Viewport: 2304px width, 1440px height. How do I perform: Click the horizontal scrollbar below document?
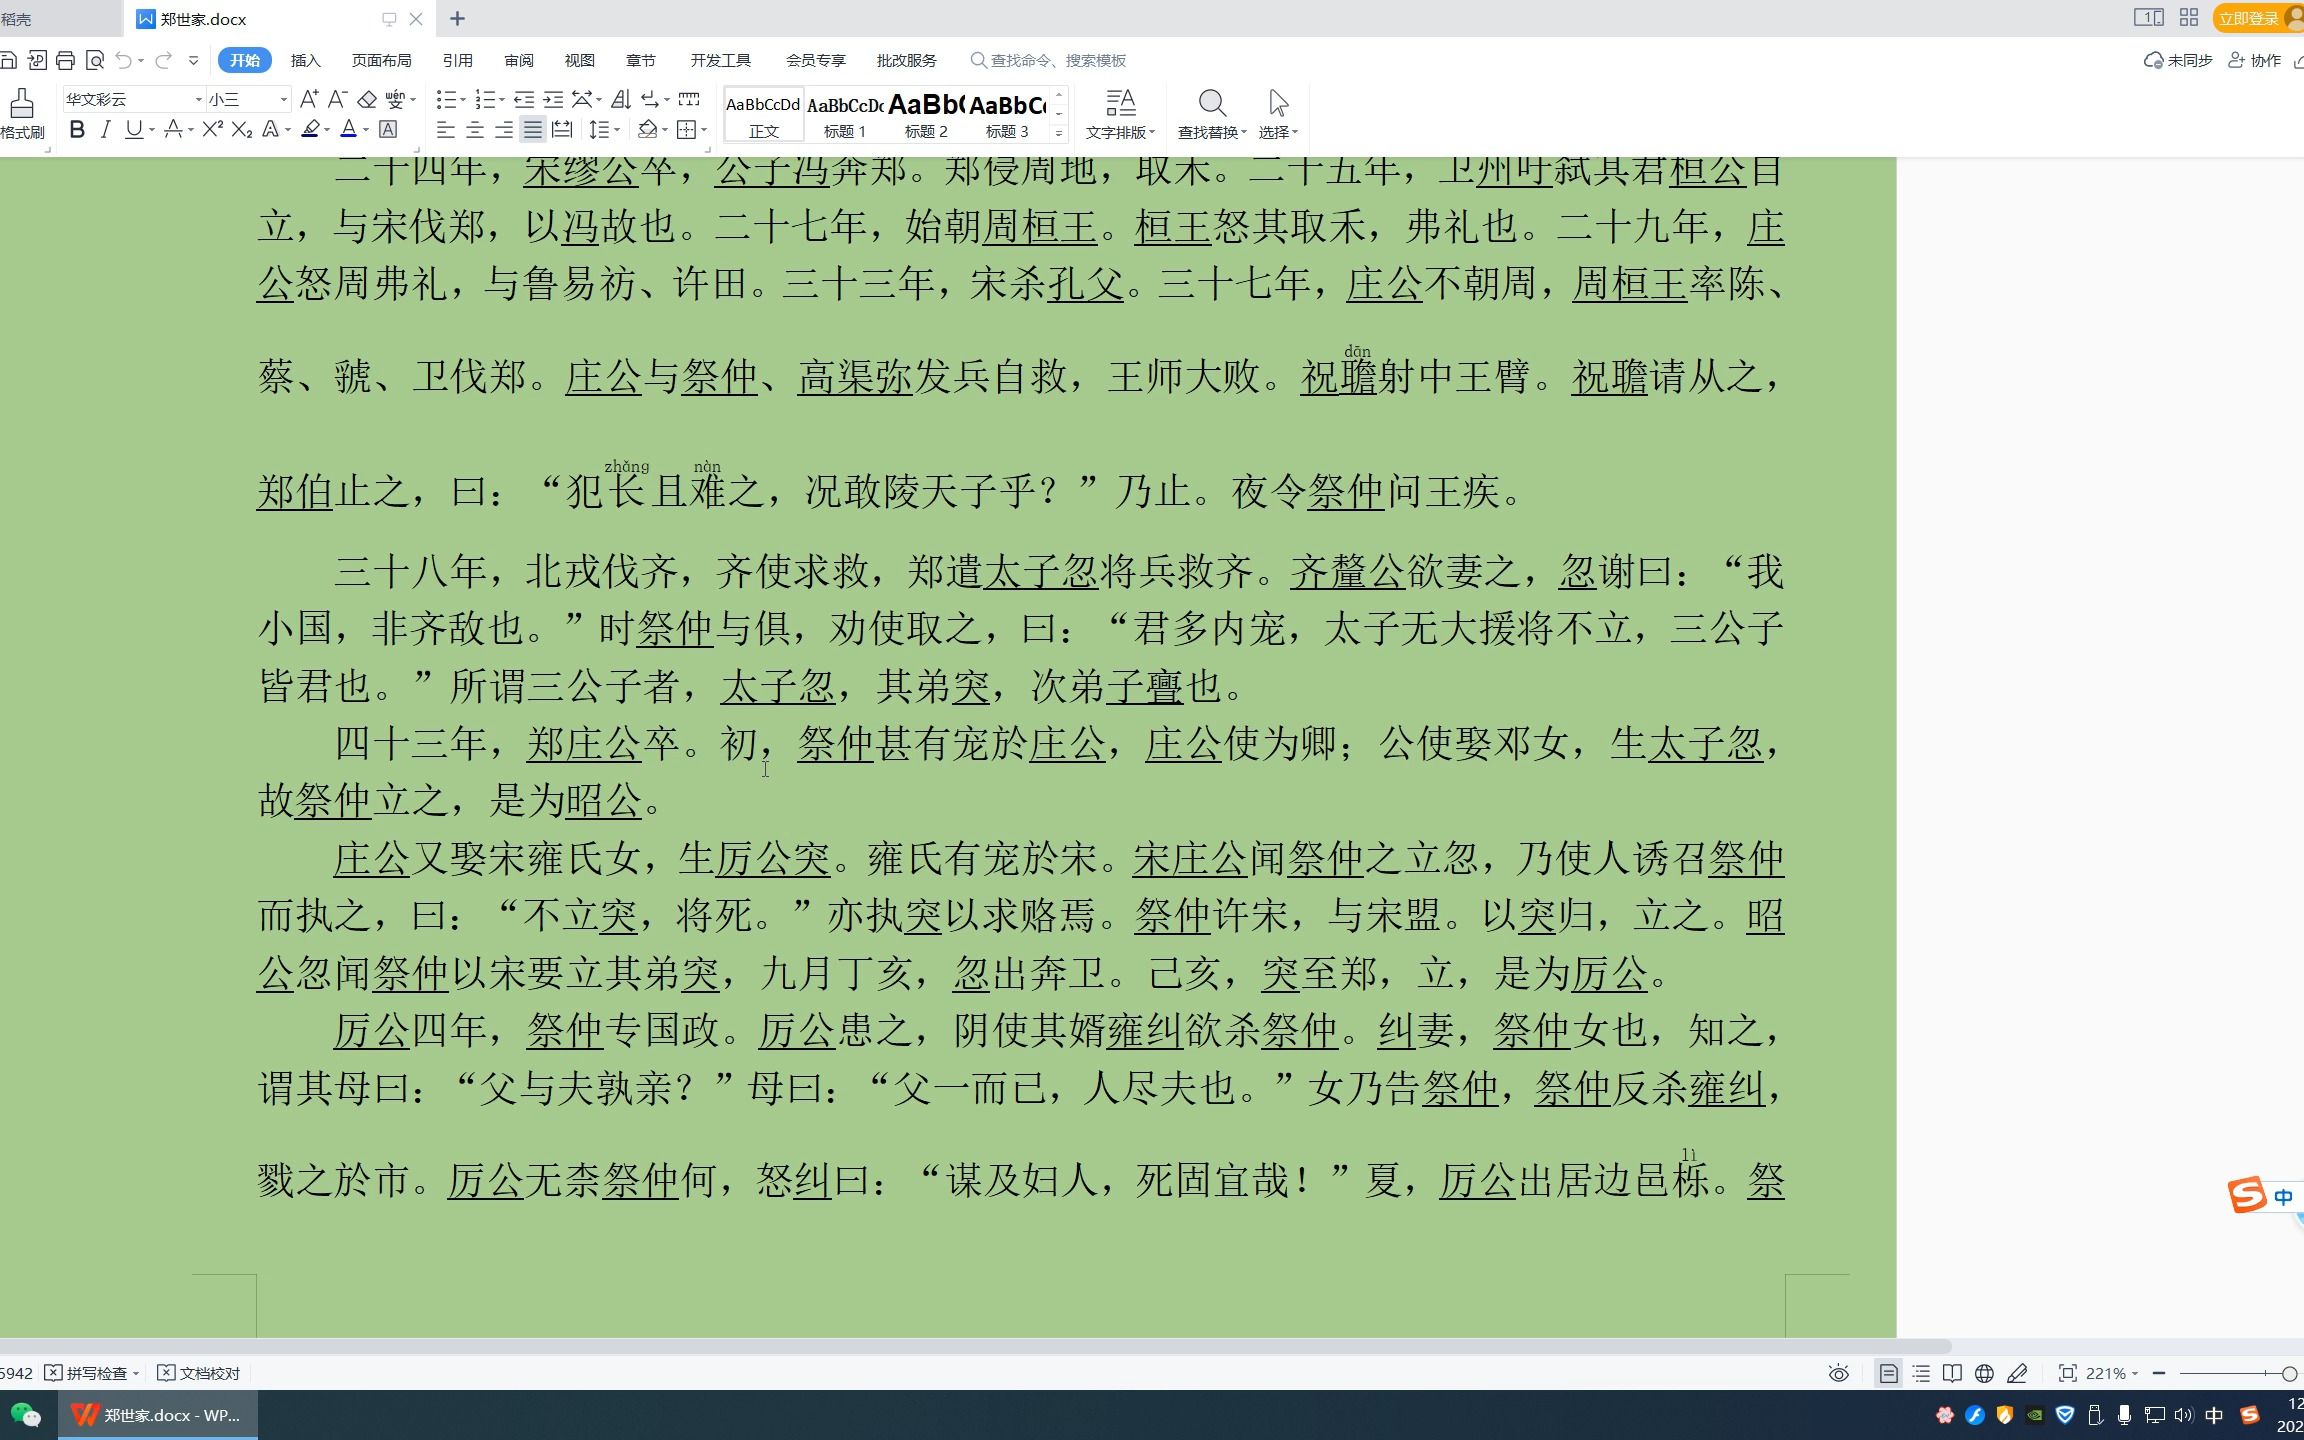[975, 1346]
